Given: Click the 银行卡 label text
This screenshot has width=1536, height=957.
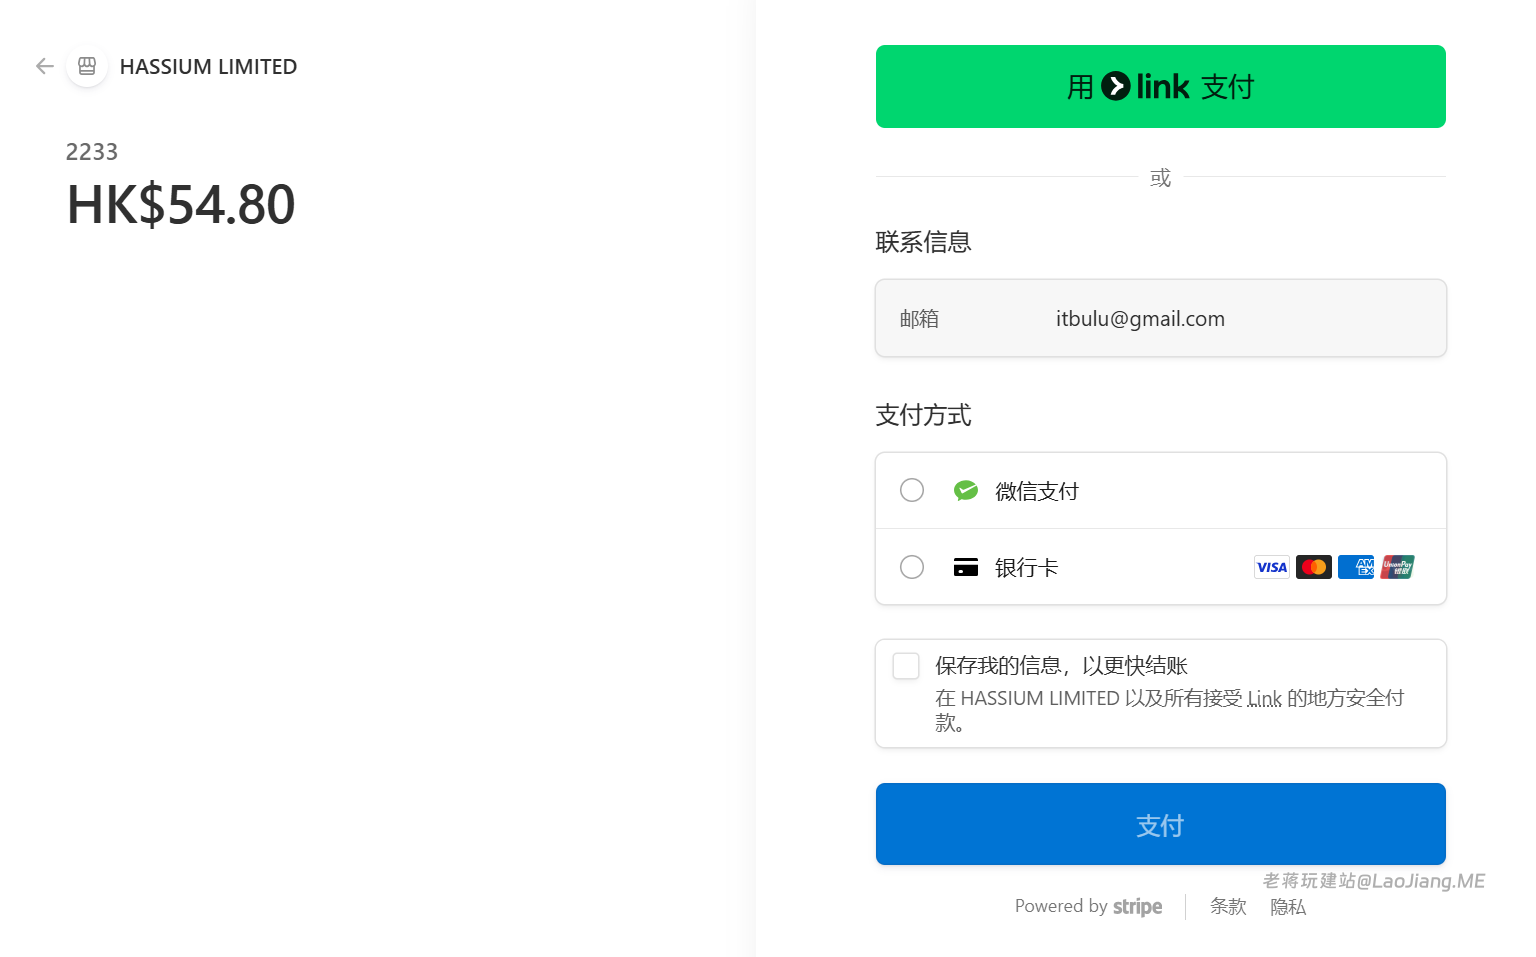Looking at the screenshot, I should point(1027,567).
